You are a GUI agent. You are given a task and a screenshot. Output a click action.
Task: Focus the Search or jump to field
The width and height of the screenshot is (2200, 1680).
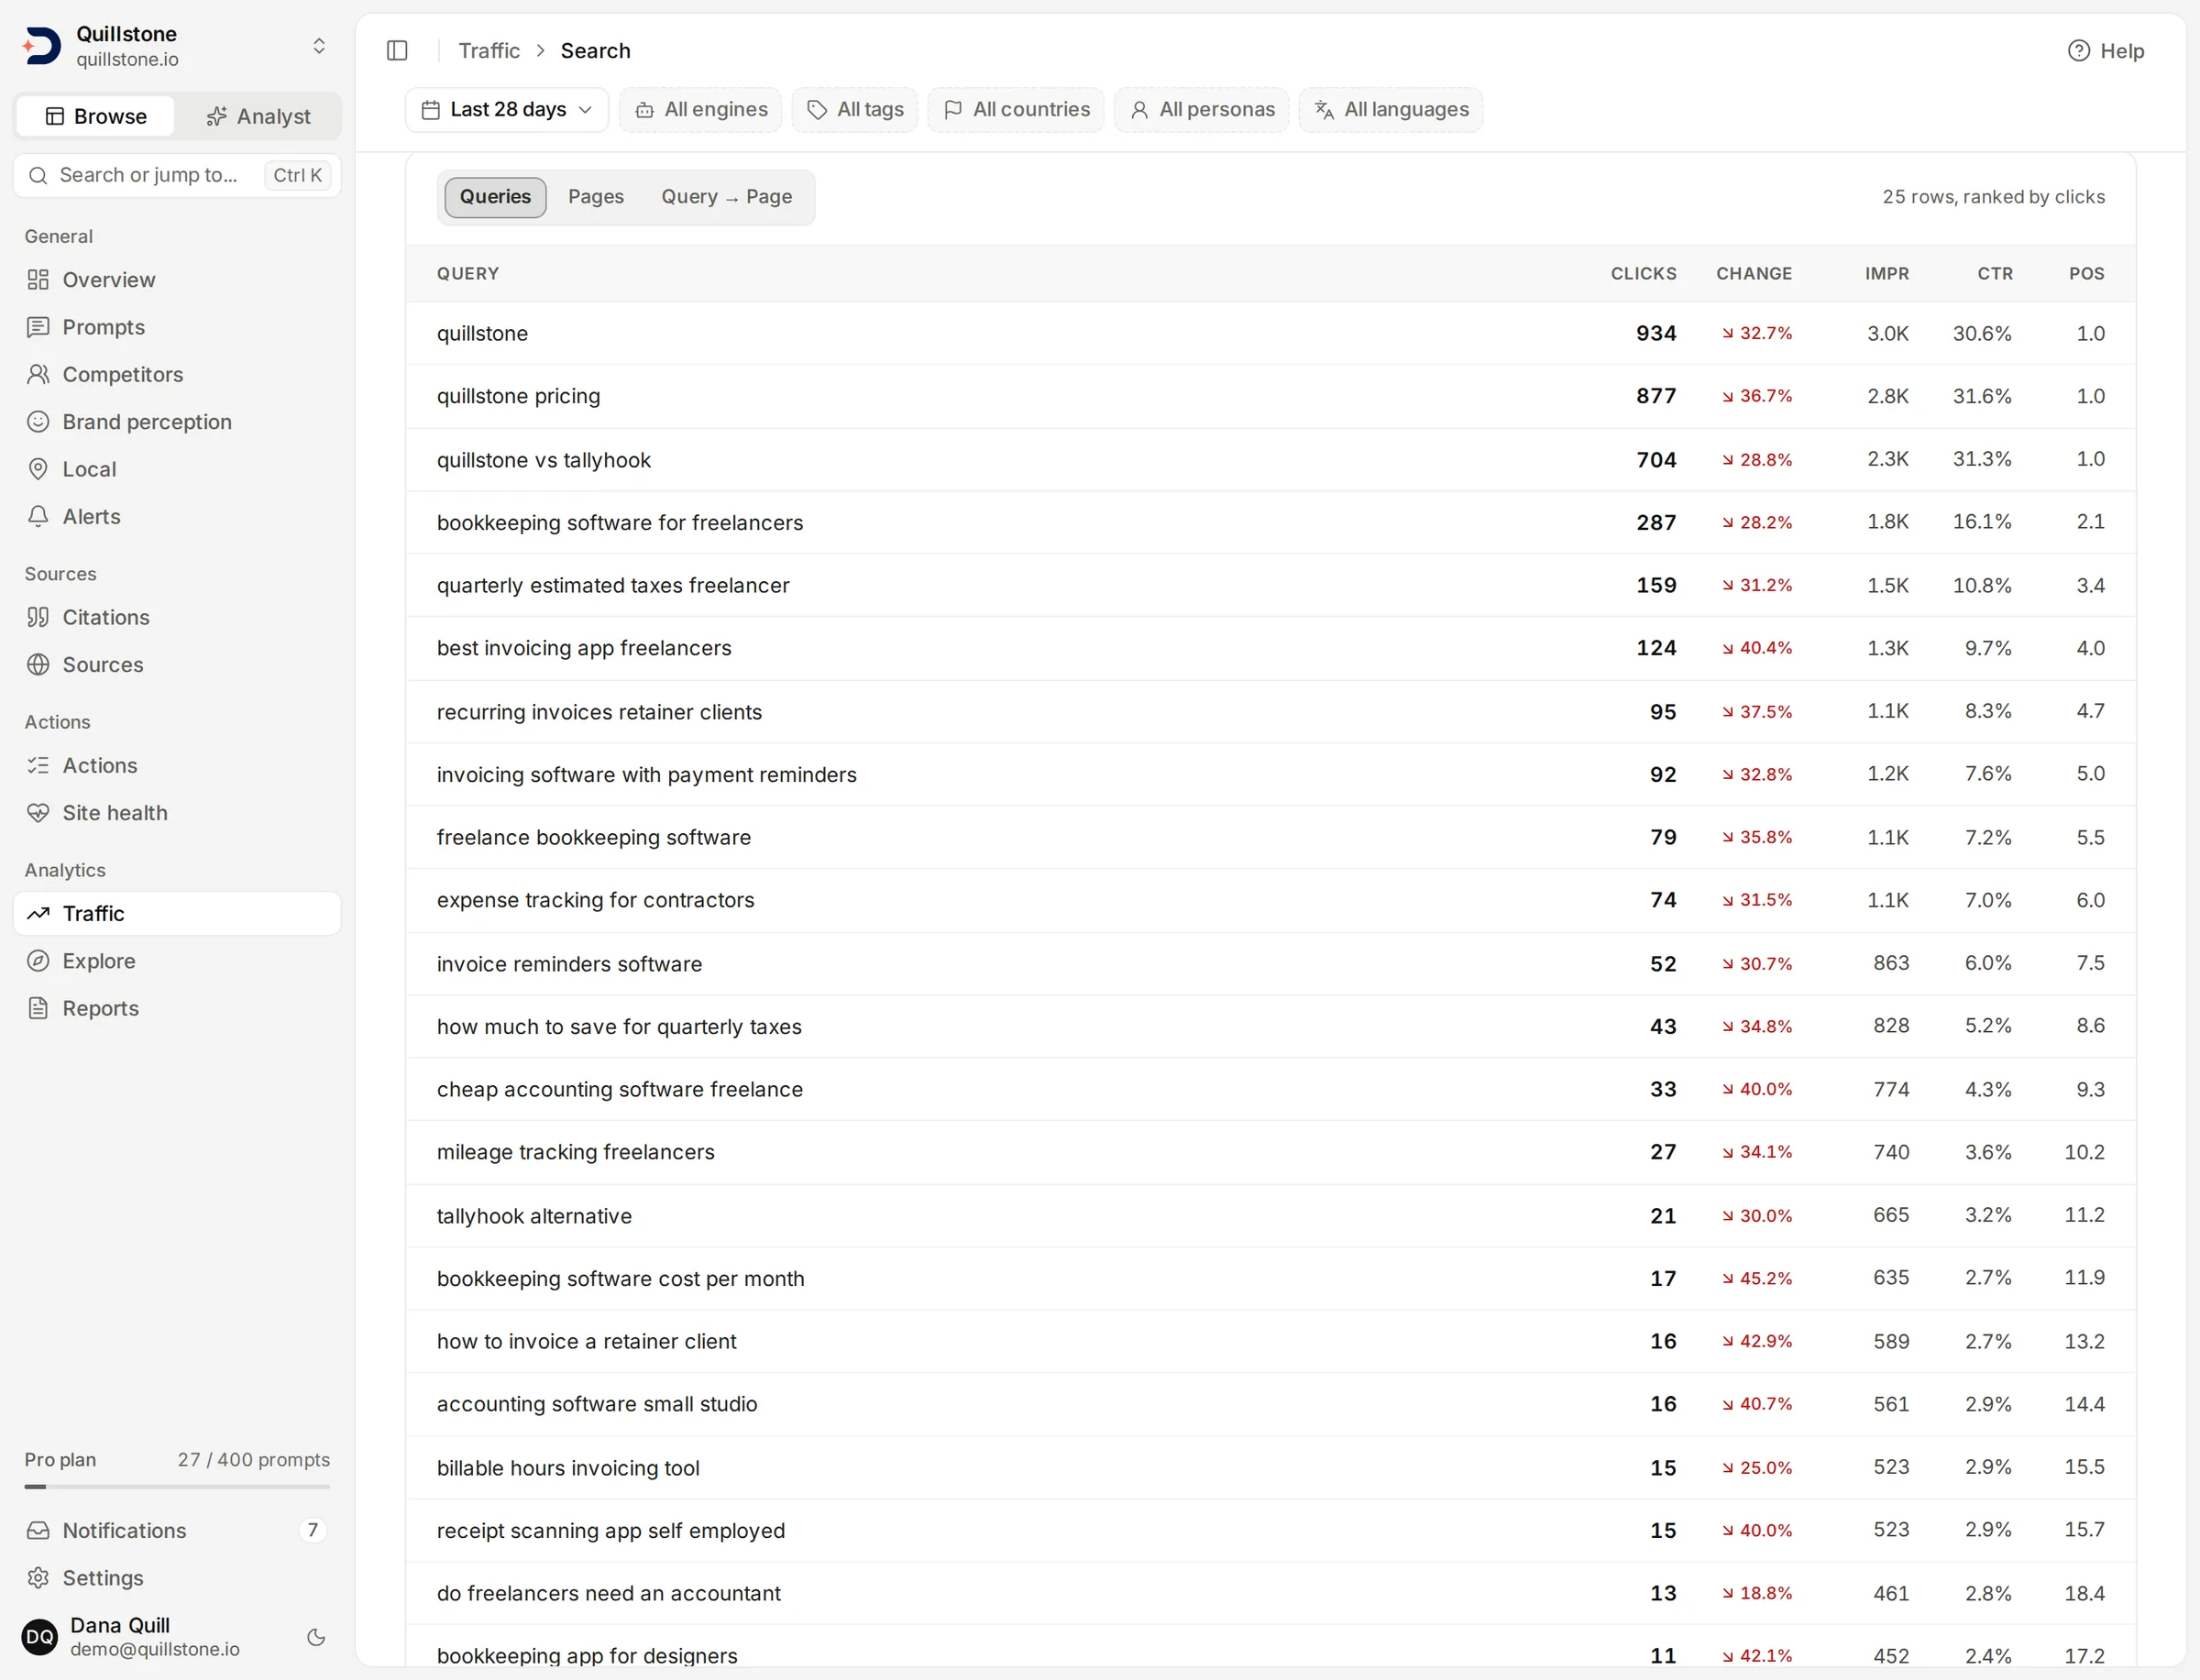tap(177, 175)
